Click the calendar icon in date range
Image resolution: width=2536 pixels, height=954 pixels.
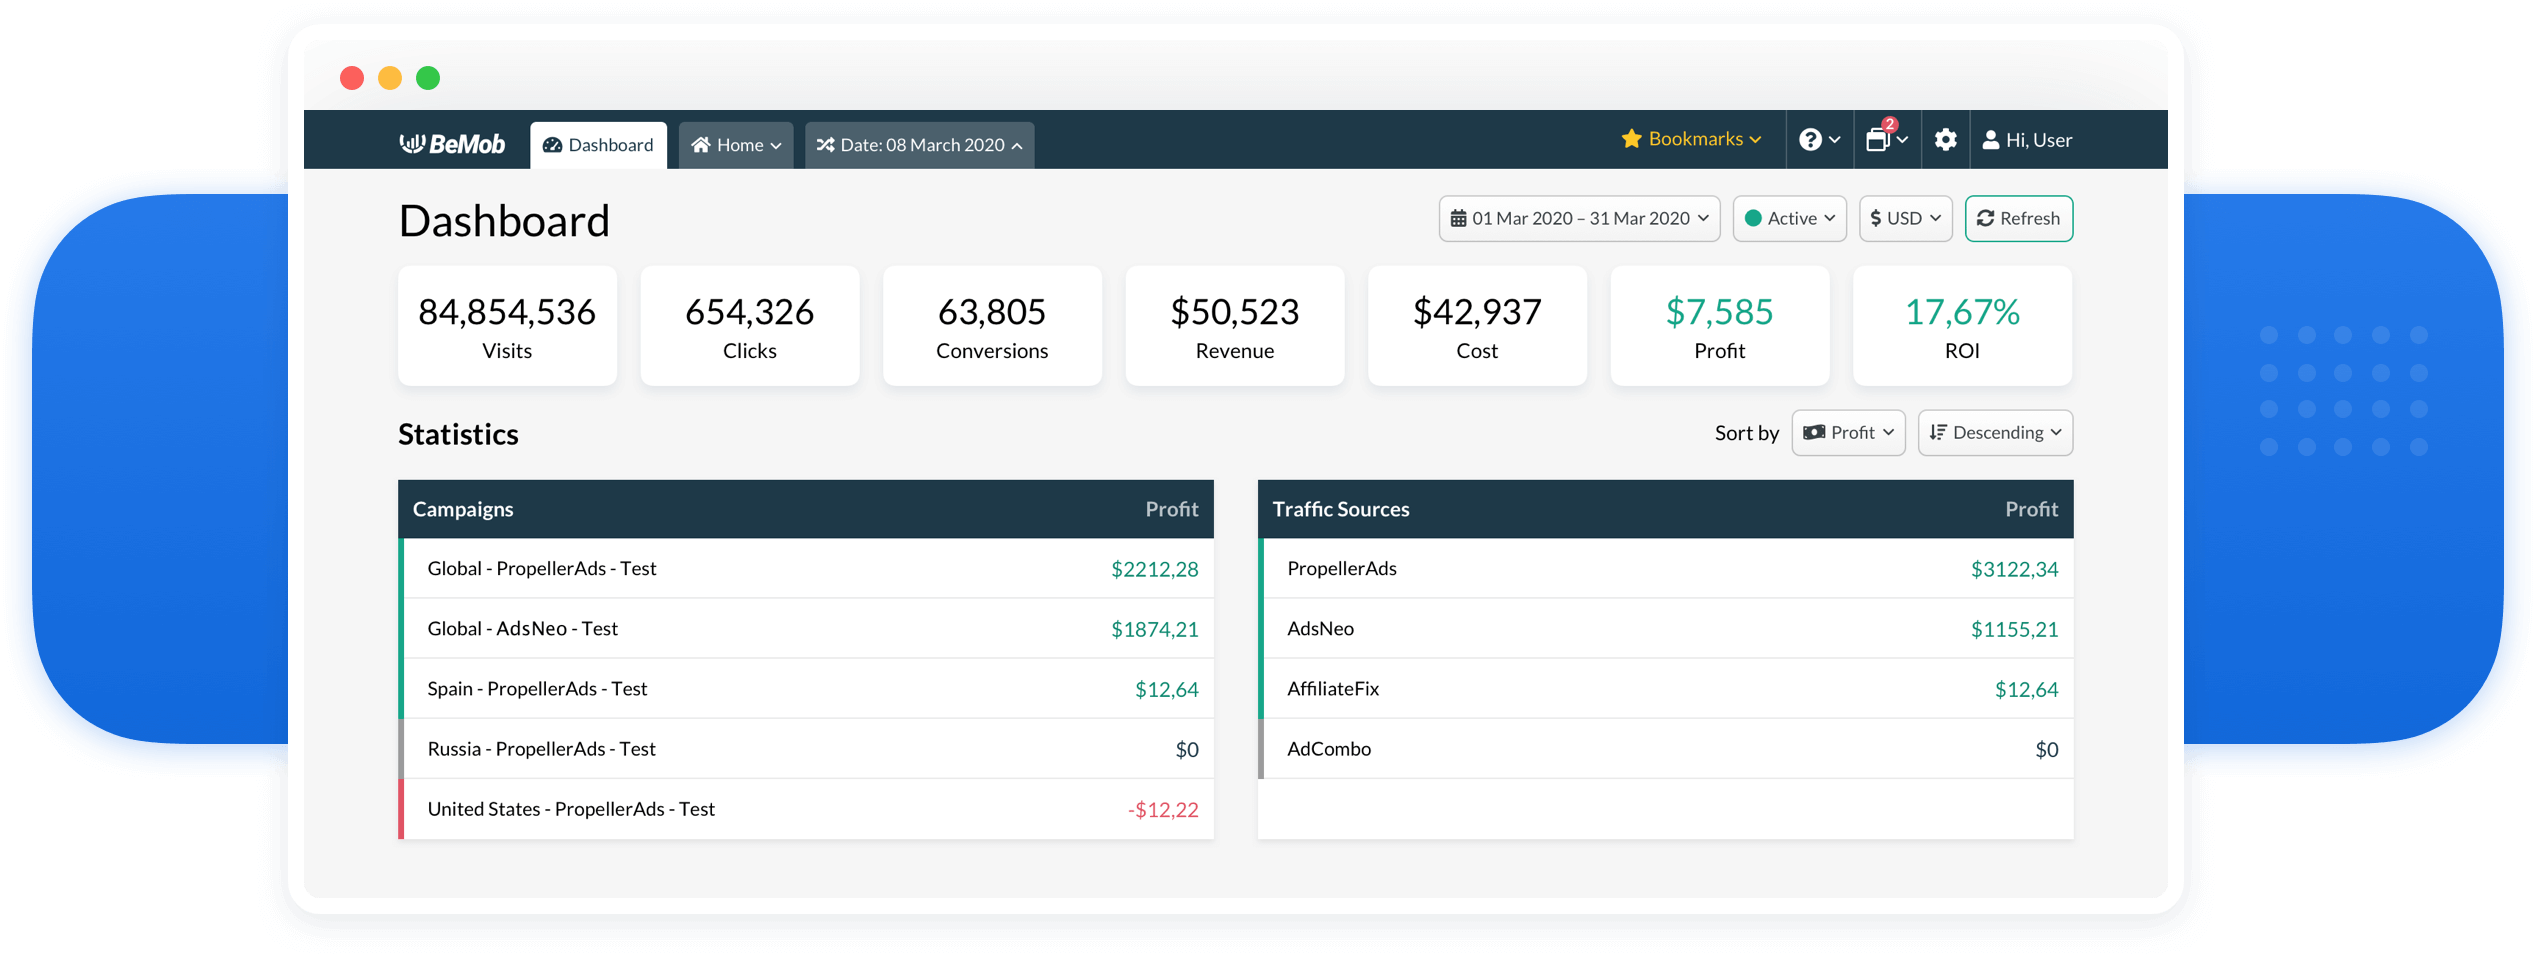pos(1458,218)
